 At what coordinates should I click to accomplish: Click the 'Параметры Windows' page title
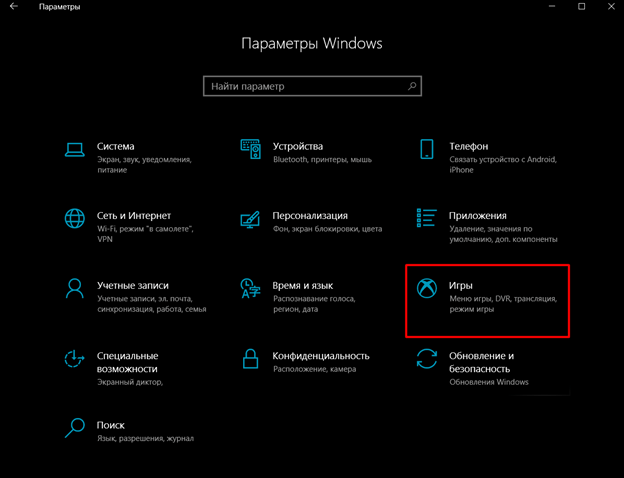tap(312, 43)
